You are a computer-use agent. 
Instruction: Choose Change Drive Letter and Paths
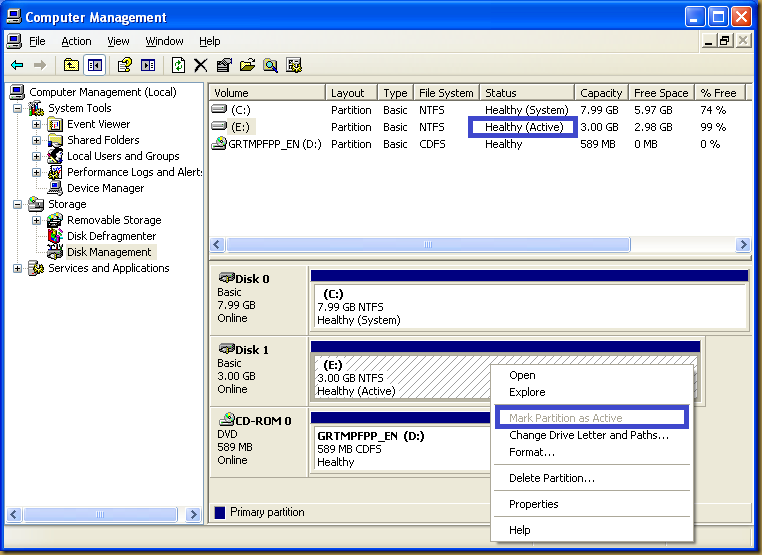588,435
